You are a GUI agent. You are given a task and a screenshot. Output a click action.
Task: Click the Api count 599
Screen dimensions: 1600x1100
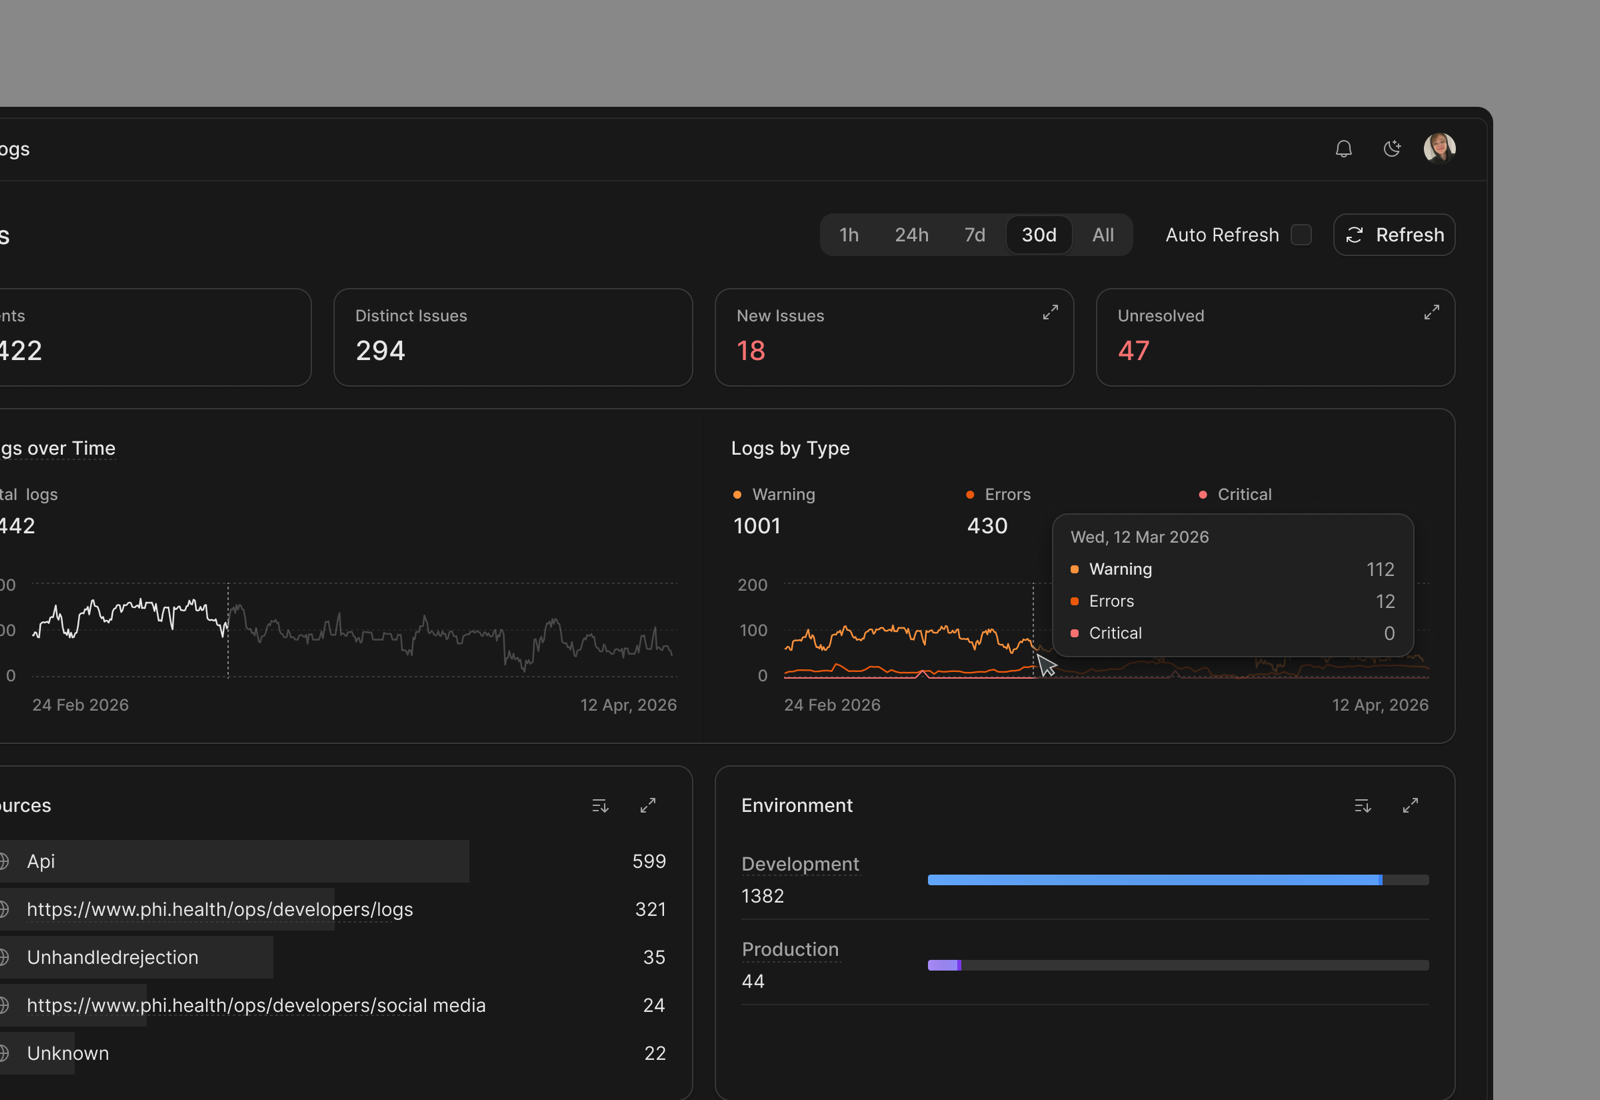[x=649, y=861]
